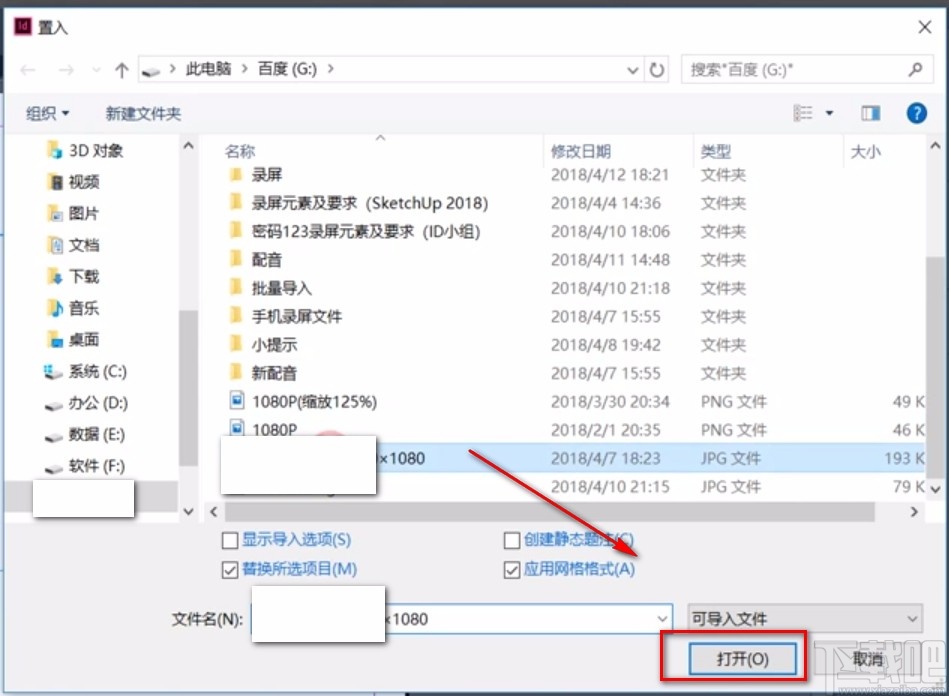The image size is (949, 696).
Task: Select the JPG file dated 2018/4/7 18:23
Action: [x=573, y=458]
